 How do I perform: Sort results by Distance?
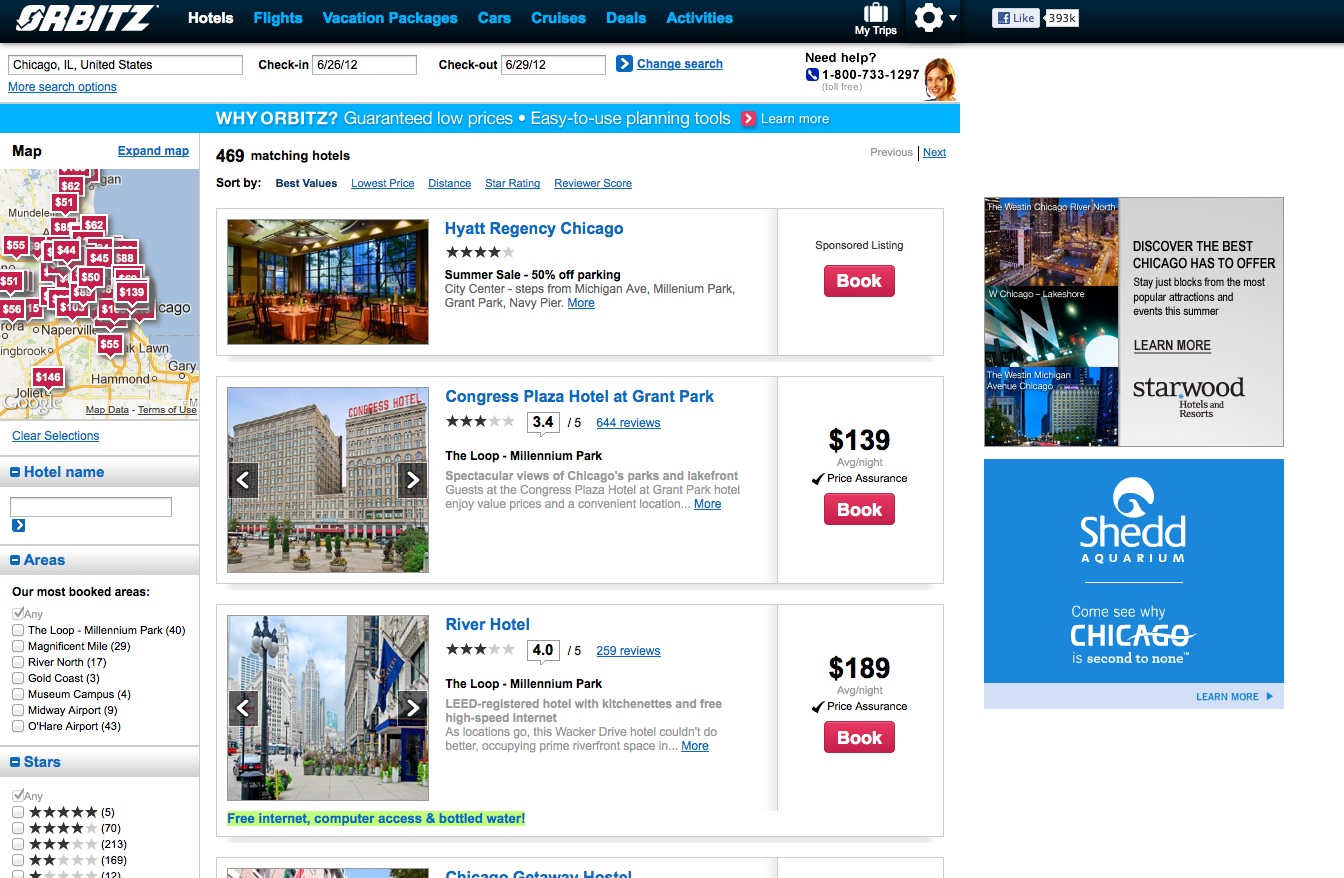449,183
